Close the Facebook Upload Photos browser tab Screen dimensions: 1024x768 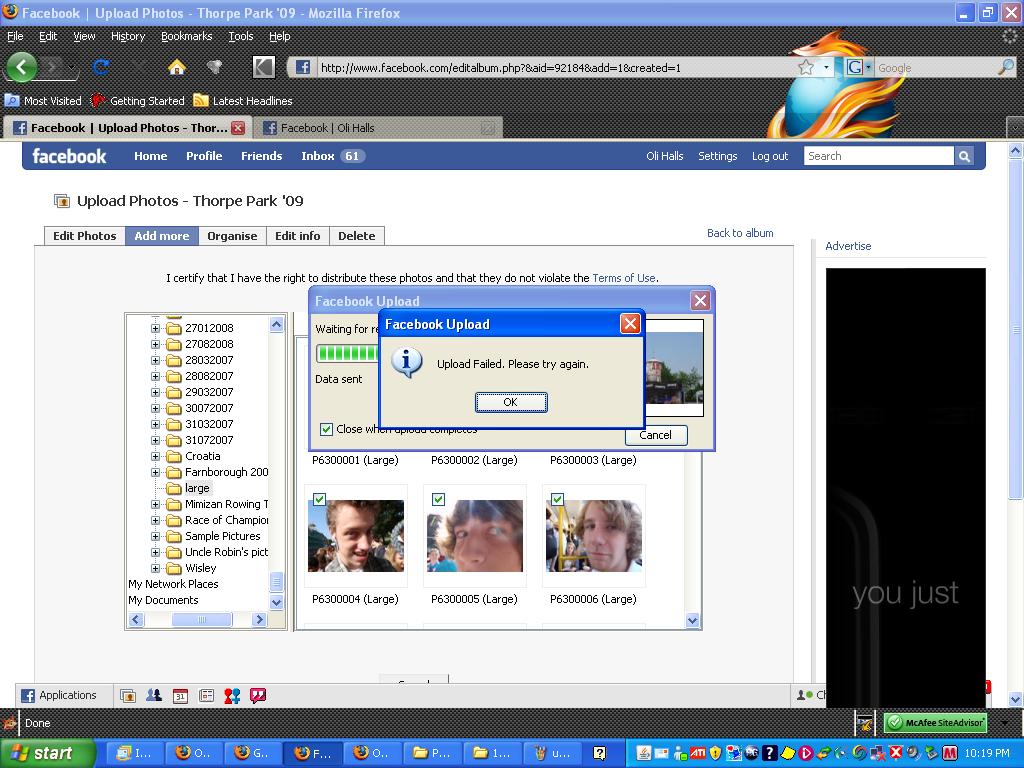pos(238,128)
